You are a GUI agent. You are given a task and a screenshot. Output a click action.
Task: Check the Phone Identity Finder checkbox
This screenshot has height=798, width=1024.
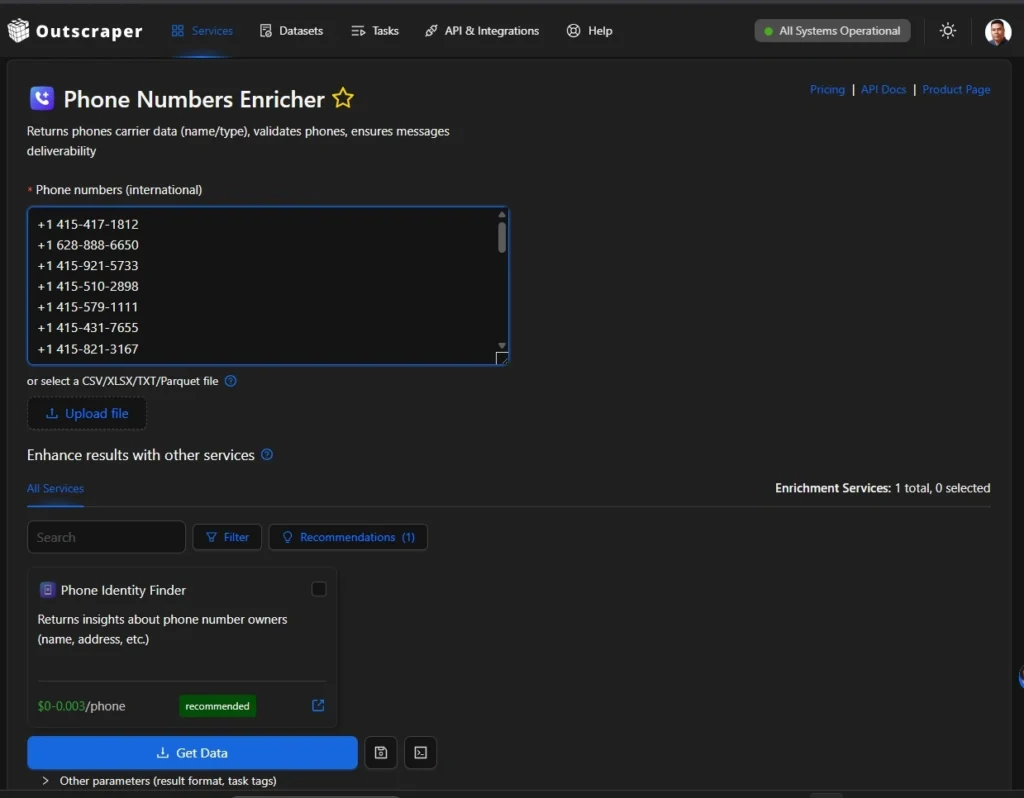(x=319, y=589)
